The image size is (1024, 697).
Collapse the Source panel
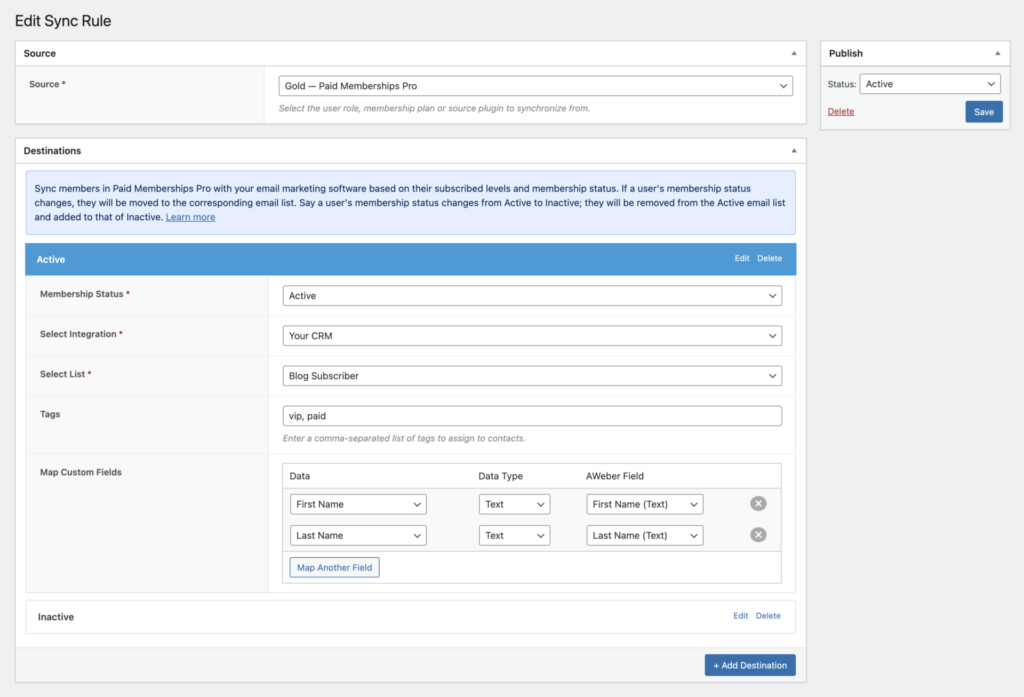793,54
